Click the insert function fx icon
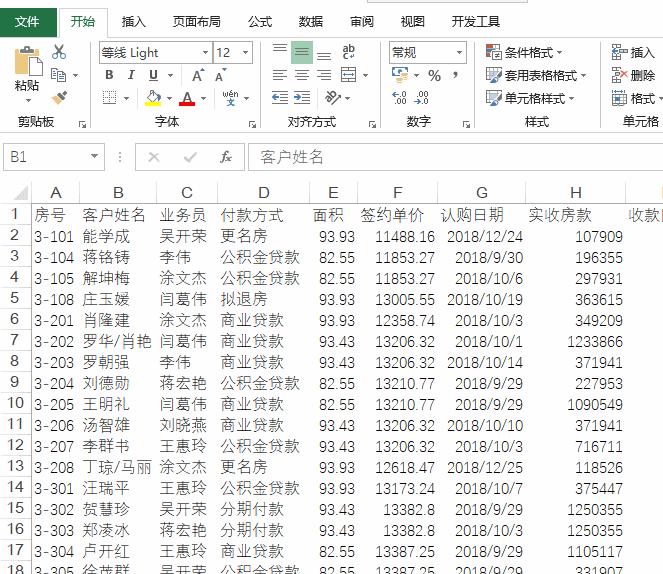 tap(226, 157)
